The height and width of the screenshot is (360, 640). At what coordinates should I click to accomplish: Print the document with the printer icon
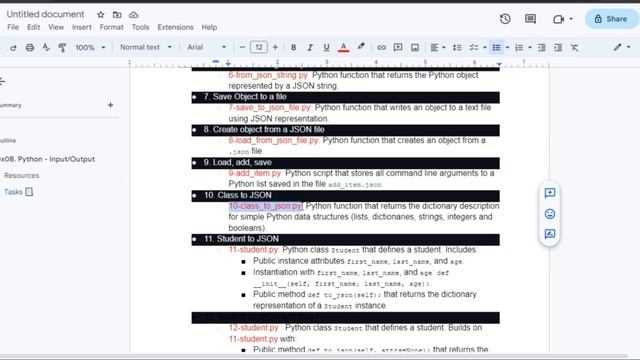pos(30,47)
